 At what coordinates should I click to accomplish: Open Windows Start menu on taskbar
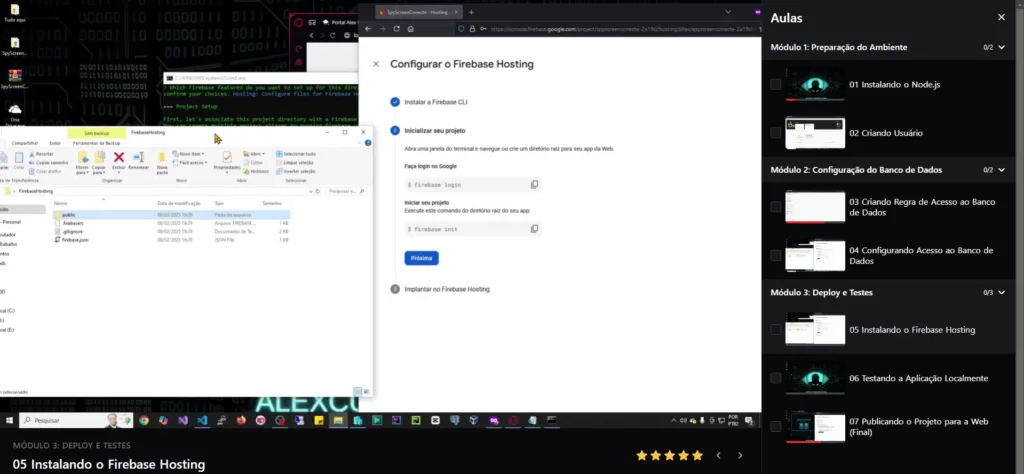pyautogui.click(x=9, y=420)
